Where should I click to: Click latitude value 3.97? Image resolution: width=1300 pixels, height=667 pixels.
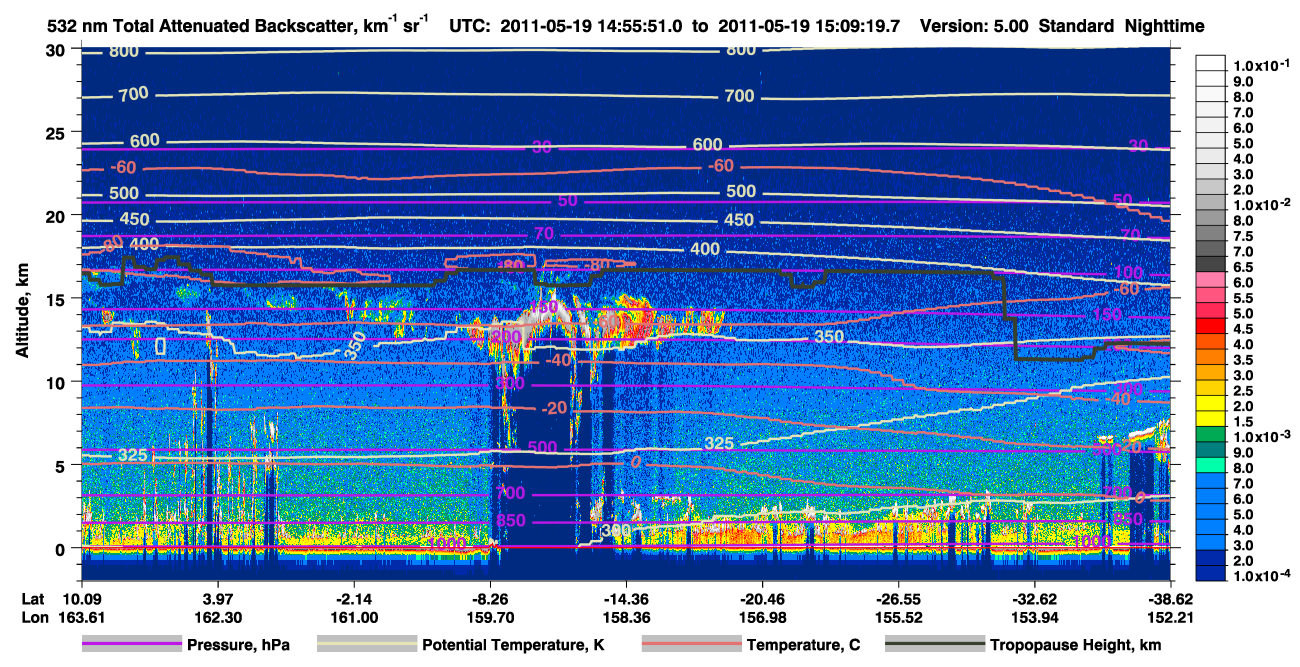218,600
